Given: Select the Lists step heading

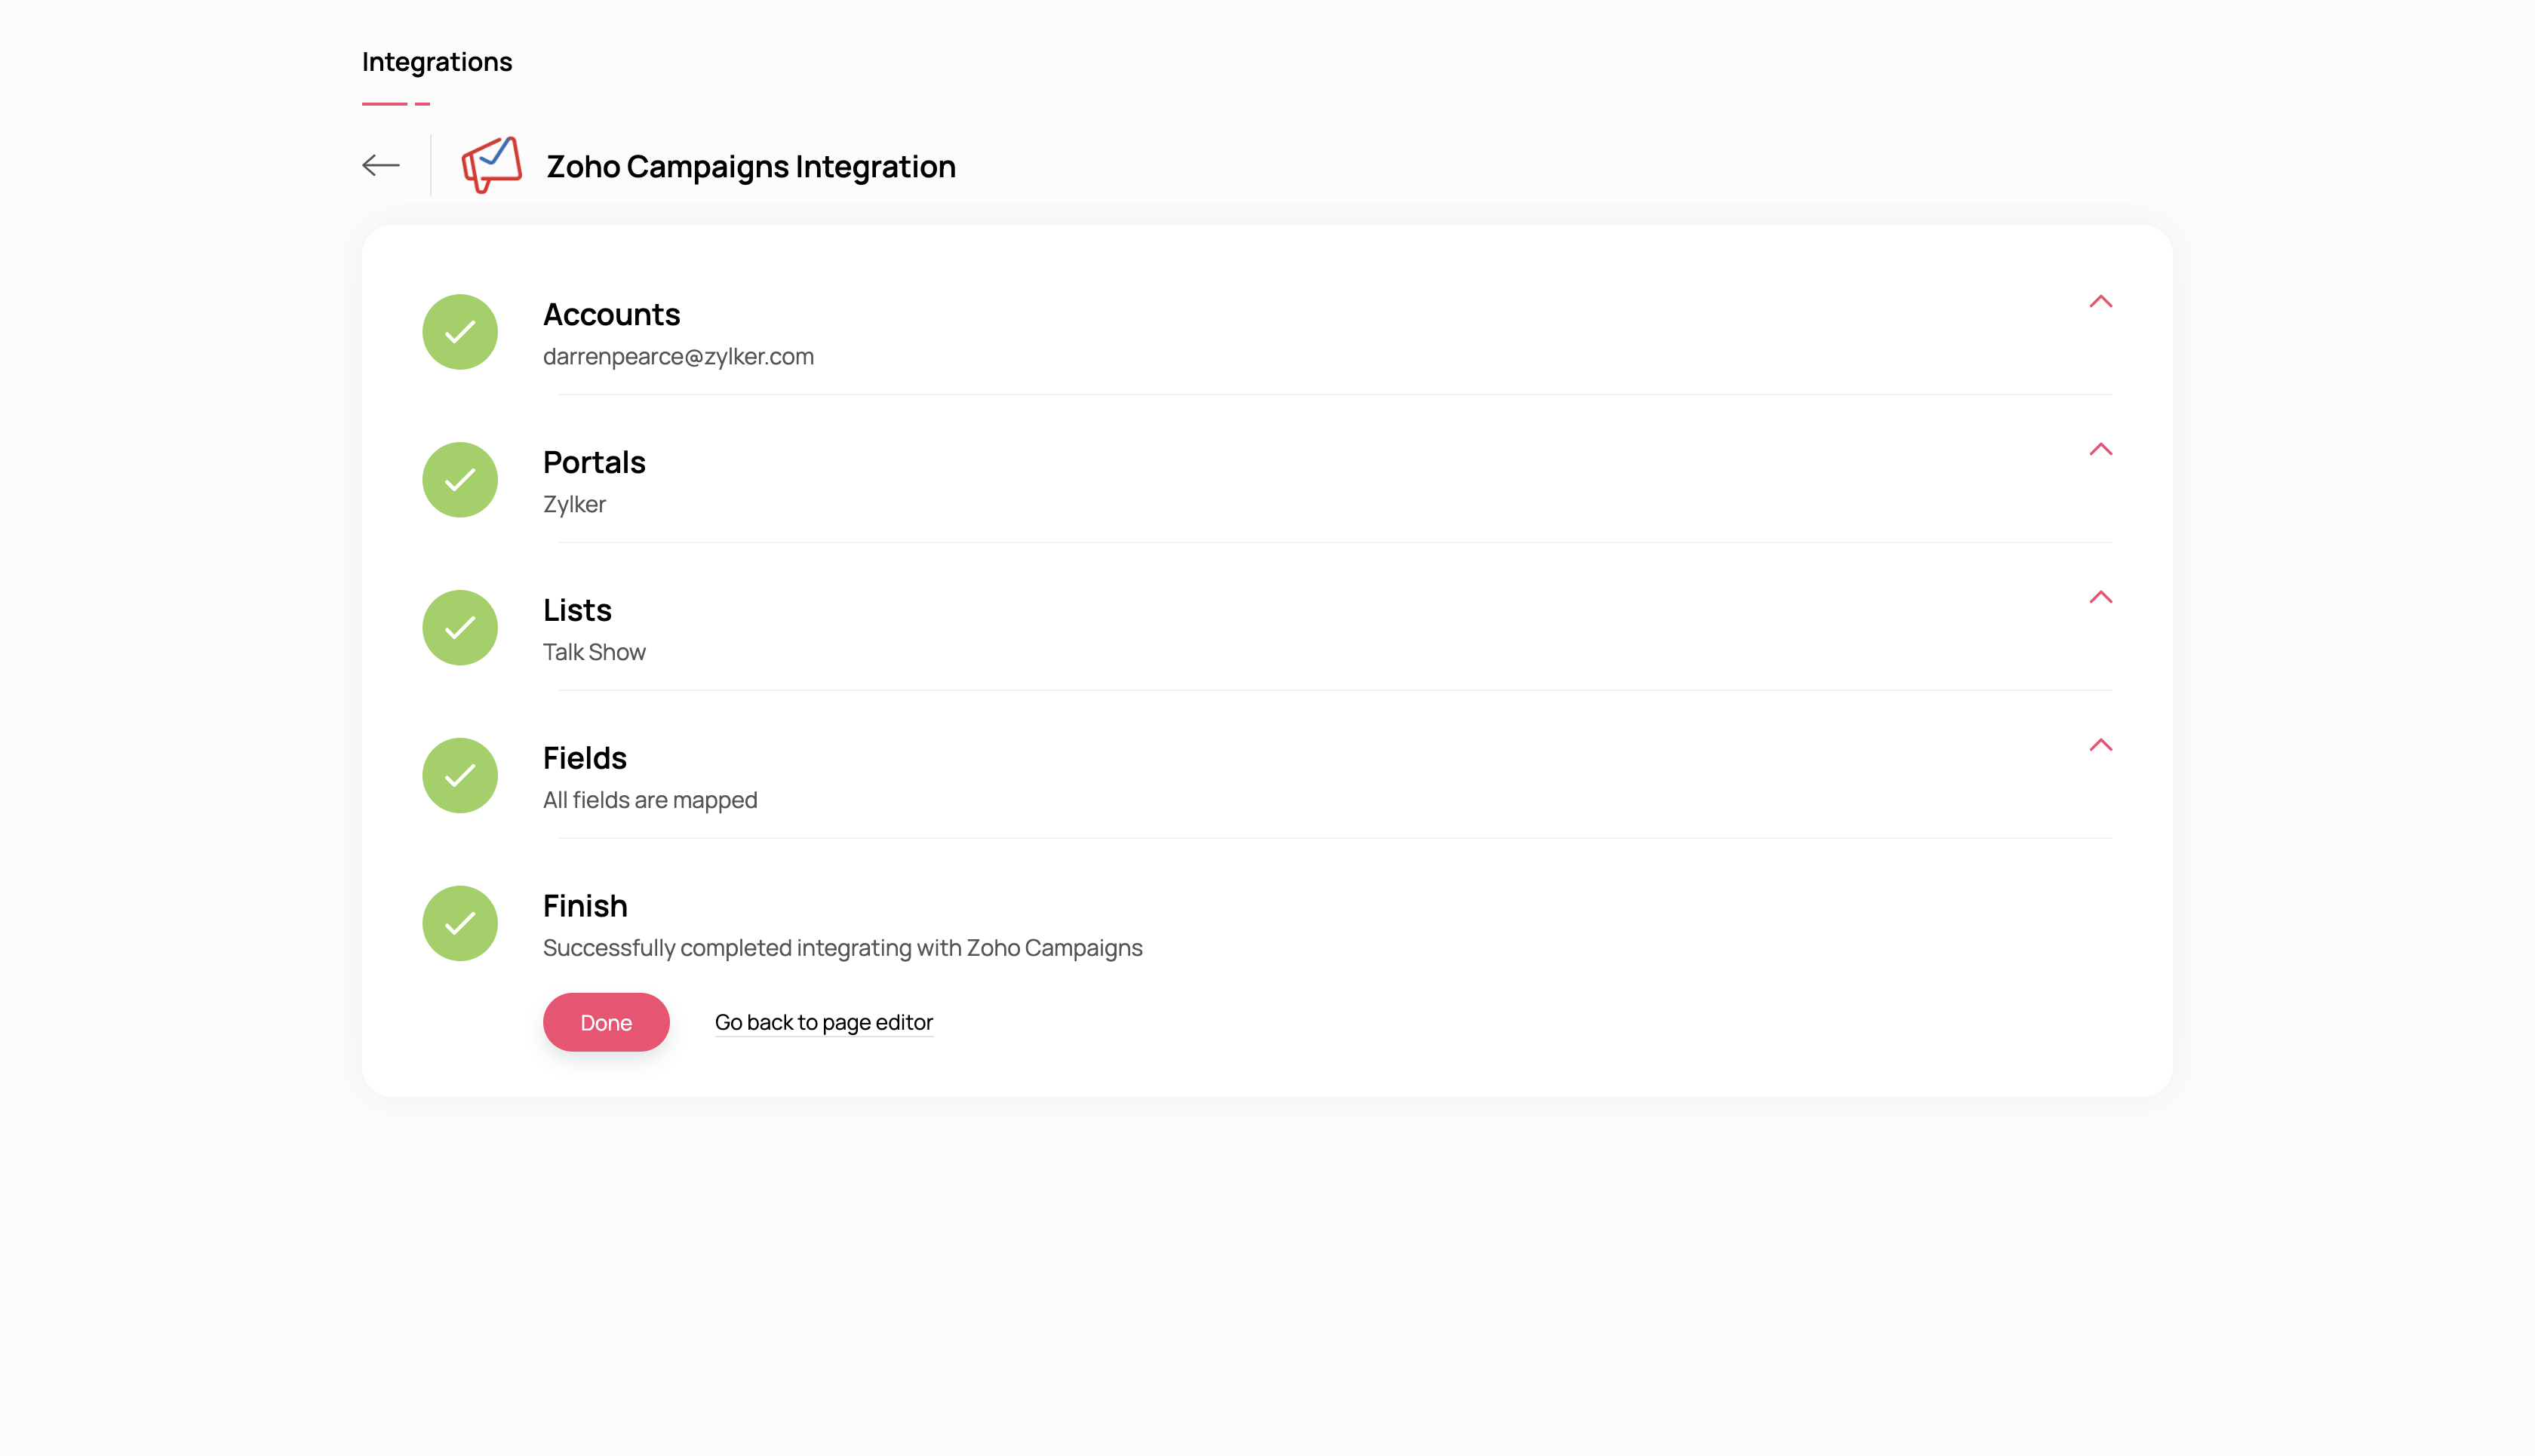Looking at the screenshot, I should click(x=577, y=610).
